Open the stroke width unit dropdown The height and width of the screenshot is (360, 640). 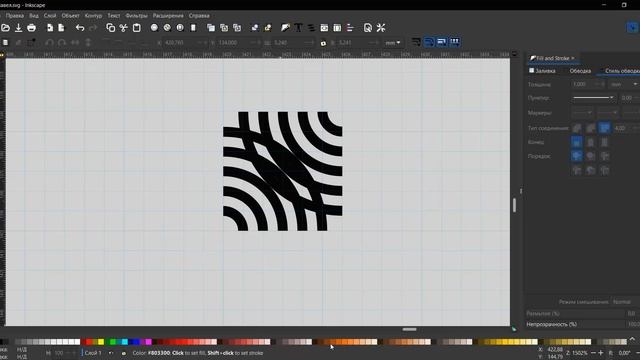click(624, 84)
